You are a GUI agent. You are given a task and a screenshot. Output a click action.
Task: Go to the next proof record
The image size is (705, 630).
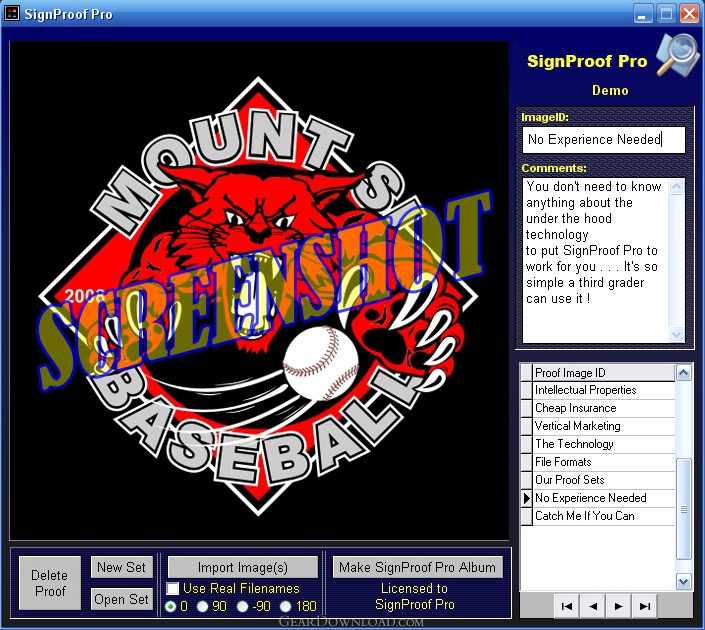(618, 606)
